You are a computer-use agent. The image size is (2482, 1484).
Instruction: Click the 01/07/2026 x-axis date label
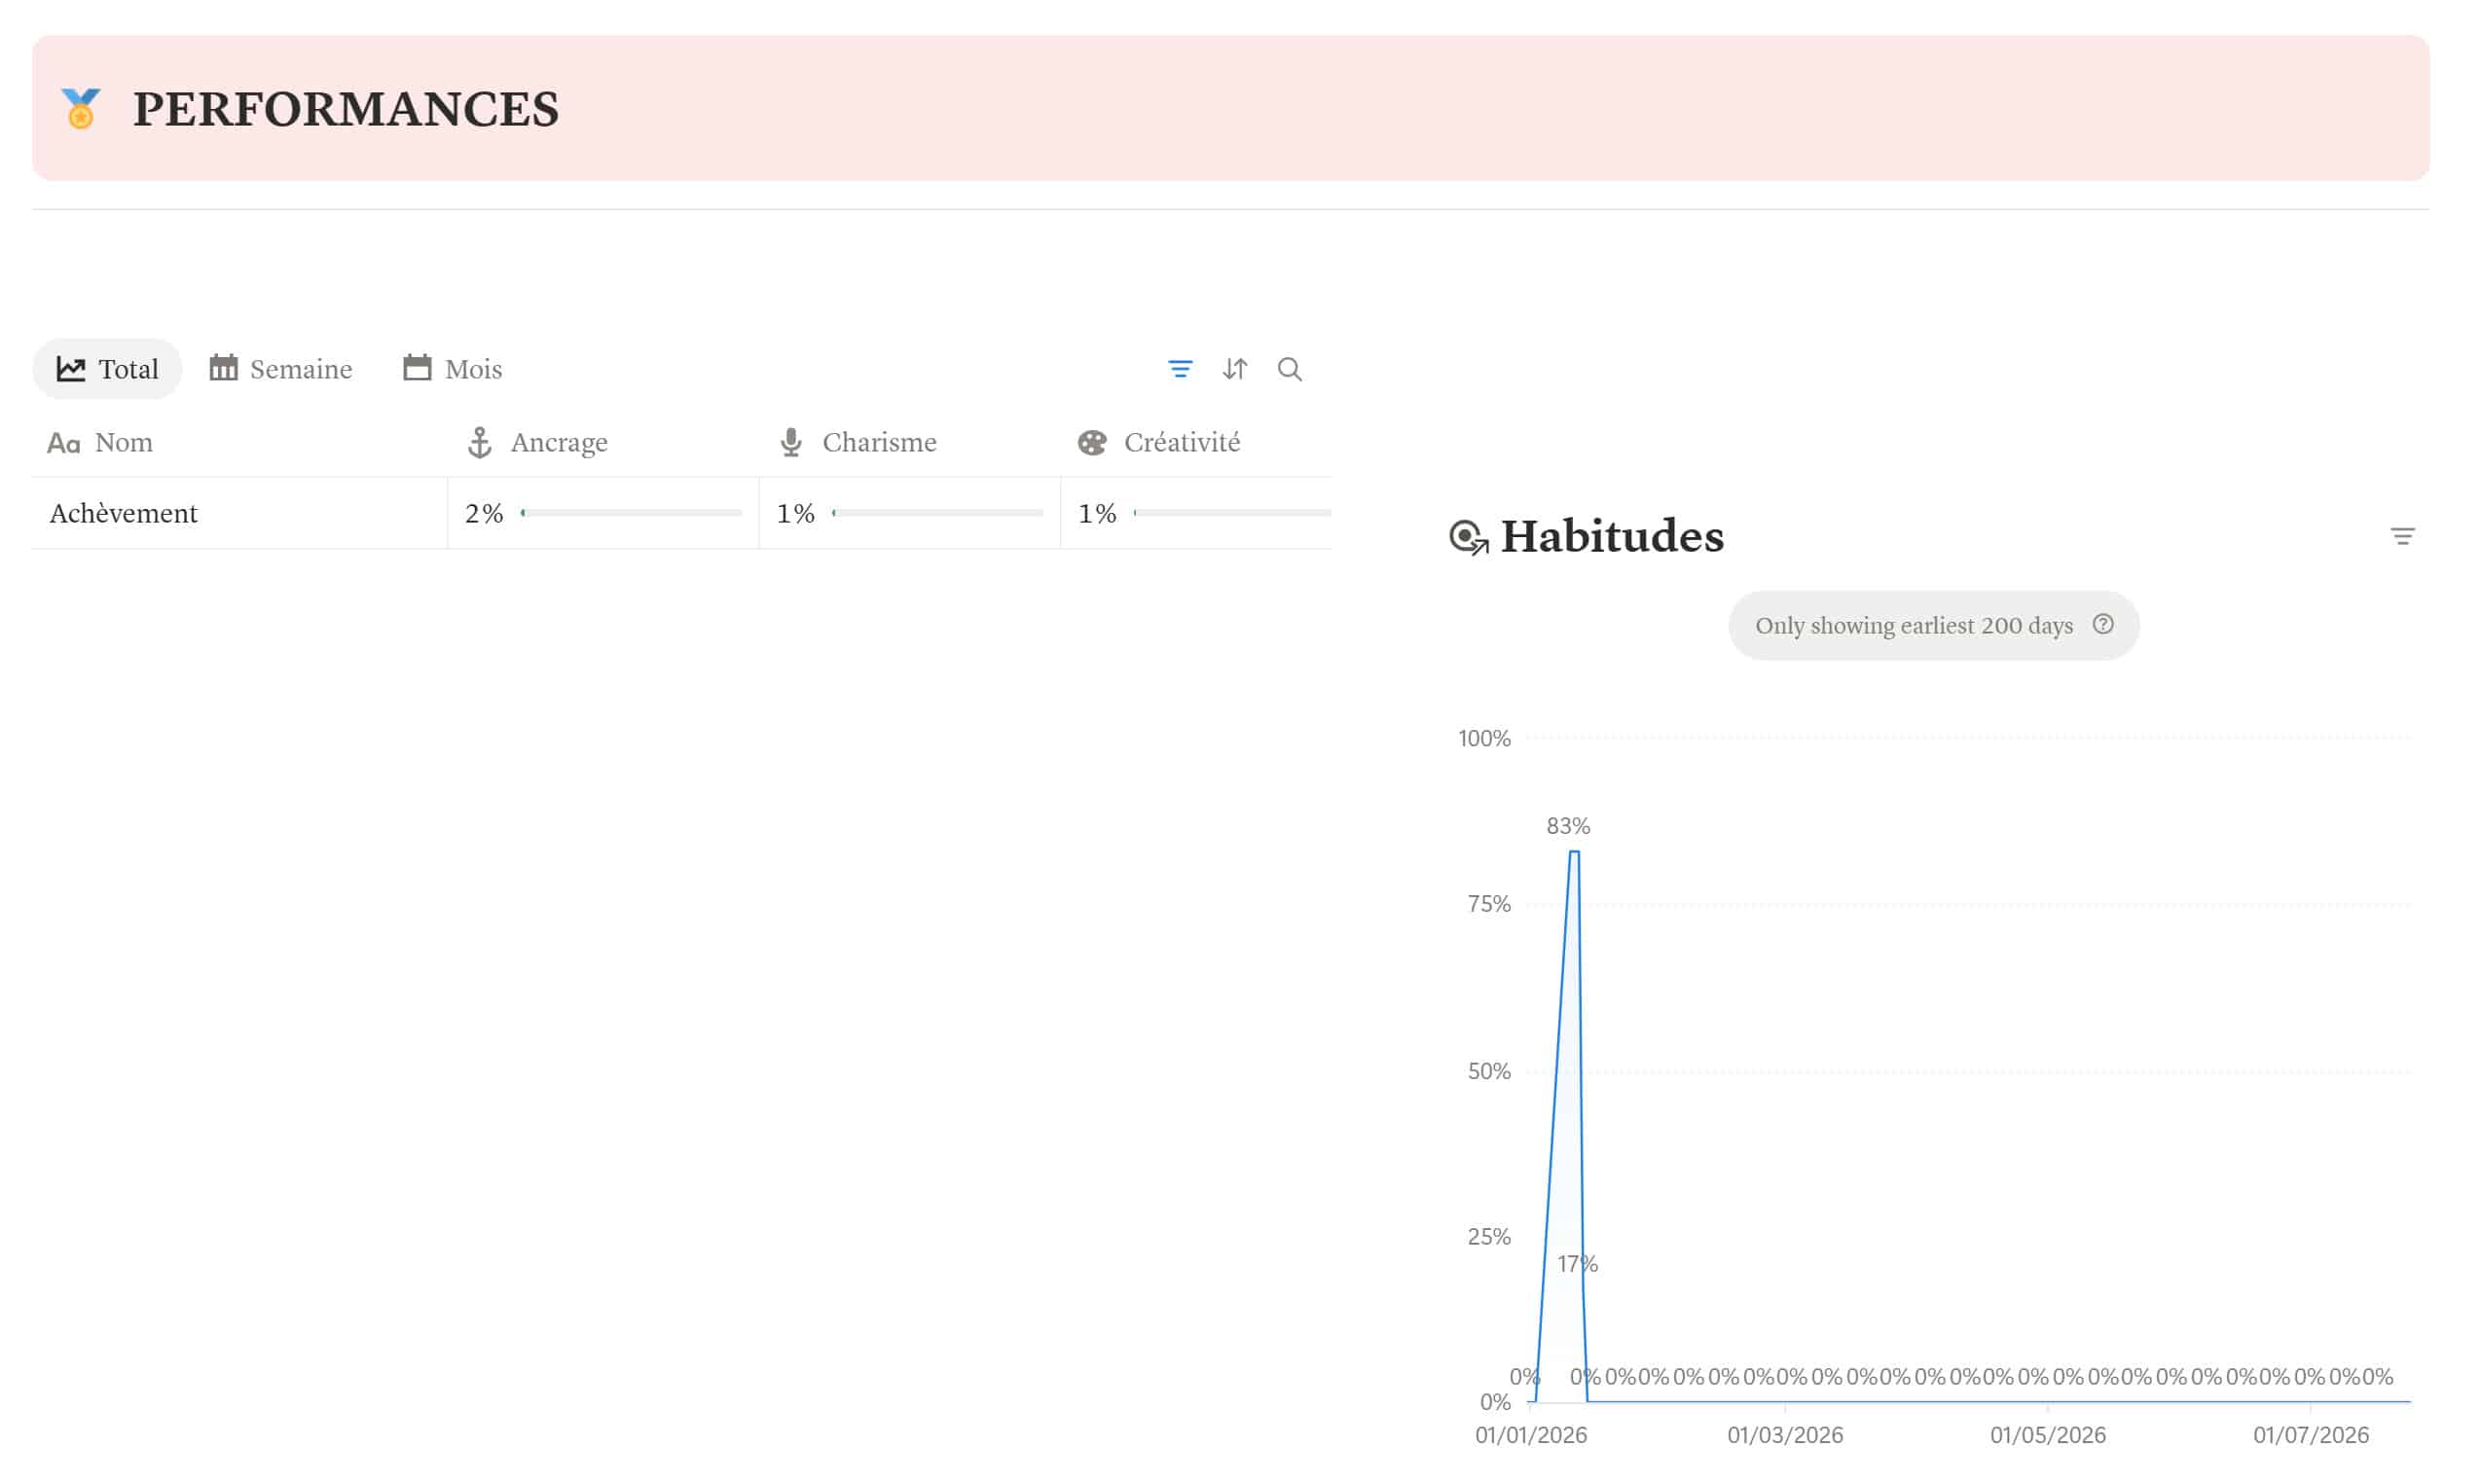2311,1435
